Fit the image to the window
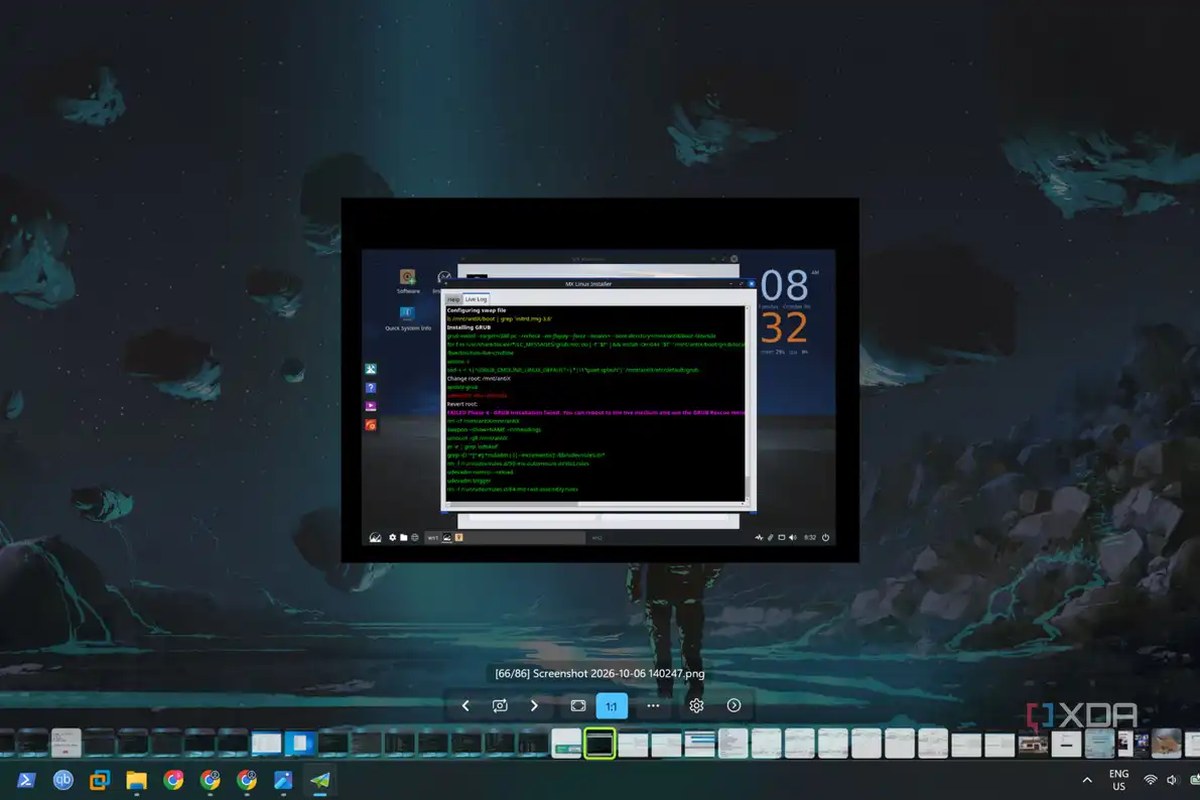1200x800 pixels. (578, 706)
